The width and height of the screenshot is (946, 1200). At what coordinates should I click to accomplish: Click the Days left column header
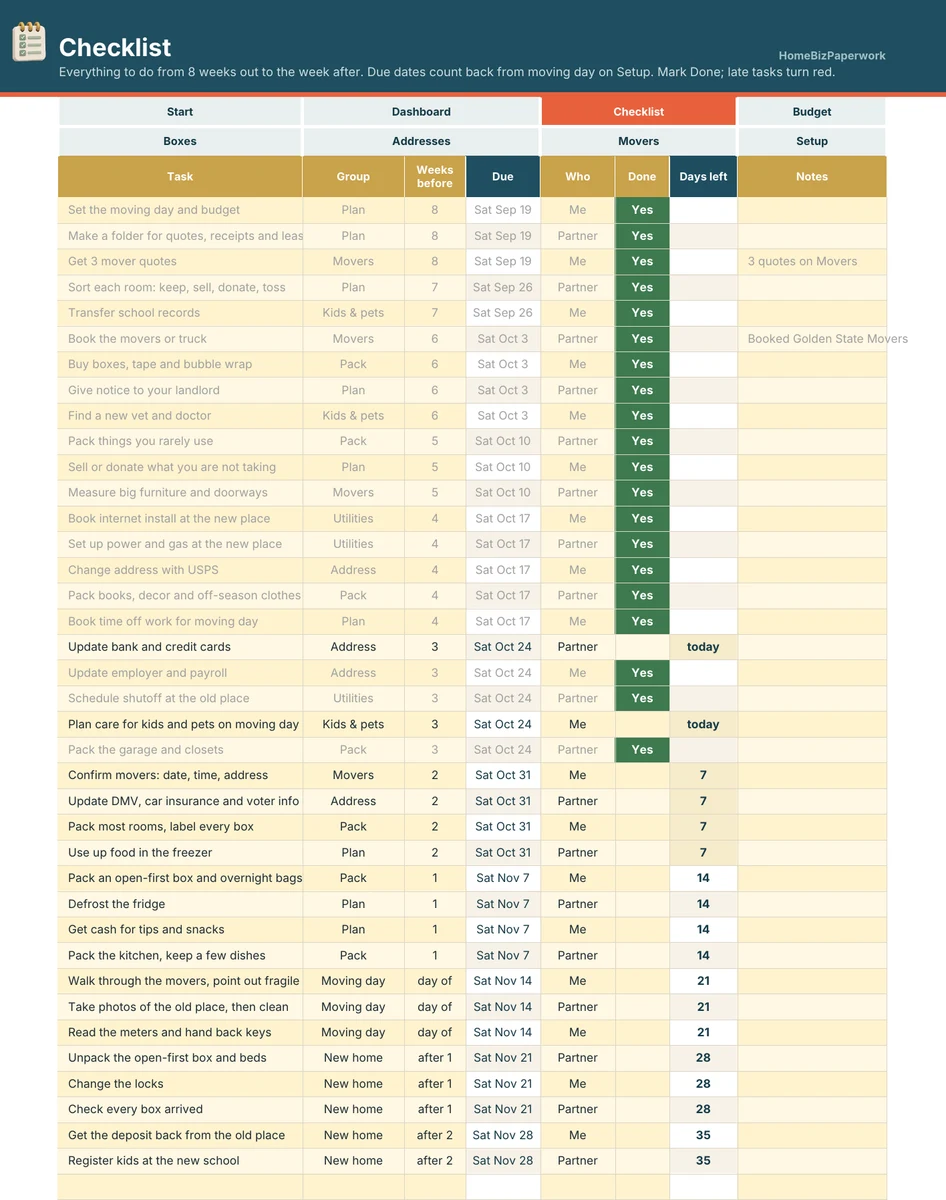[x=703, y=176]
